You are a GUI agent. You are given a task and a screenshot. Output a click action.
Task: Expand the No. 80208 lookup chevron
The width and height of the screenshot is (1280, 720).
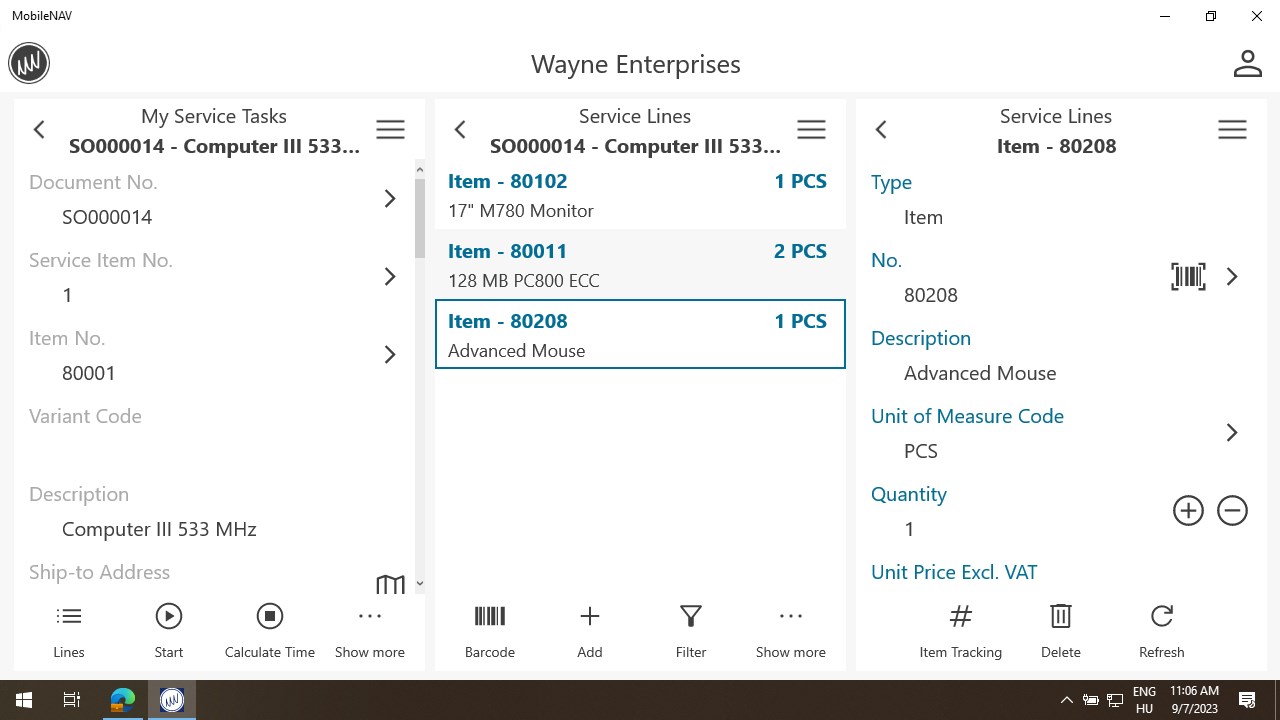(x=1232, y=277)
